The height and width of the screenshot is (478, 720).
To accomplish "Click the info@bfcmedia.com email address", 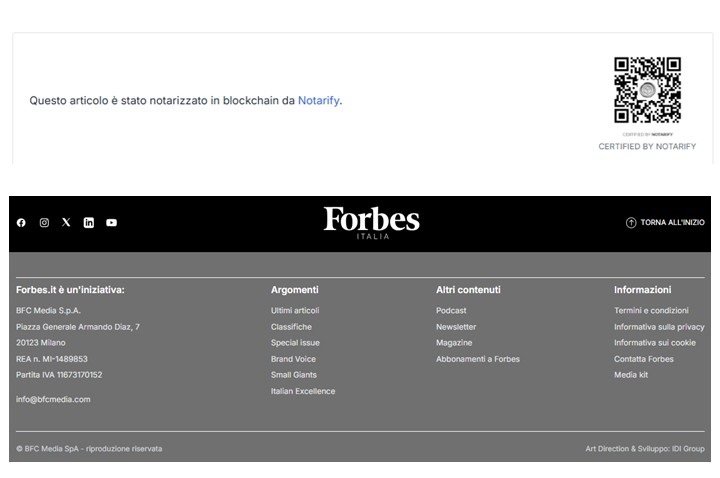I will tap(53, 399).
